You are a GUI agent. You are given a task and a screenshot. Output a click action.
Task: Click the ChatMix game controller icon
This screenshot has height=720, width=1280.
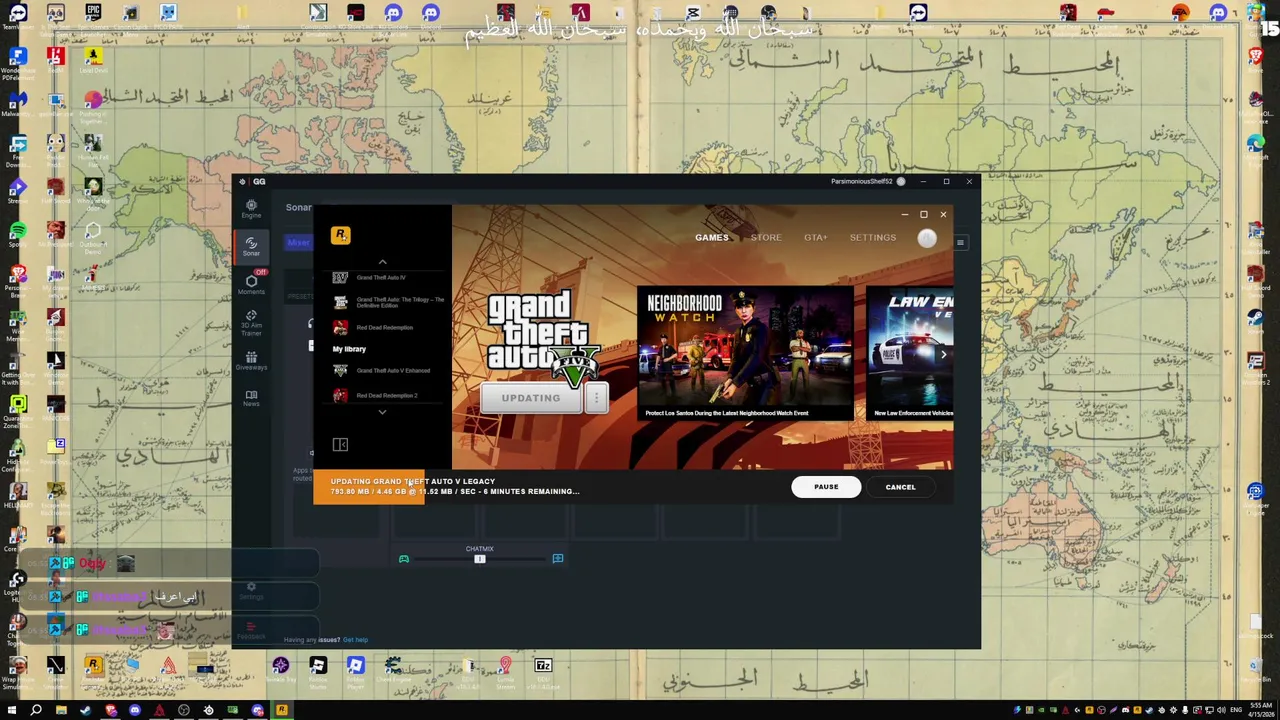pos(404,559)
